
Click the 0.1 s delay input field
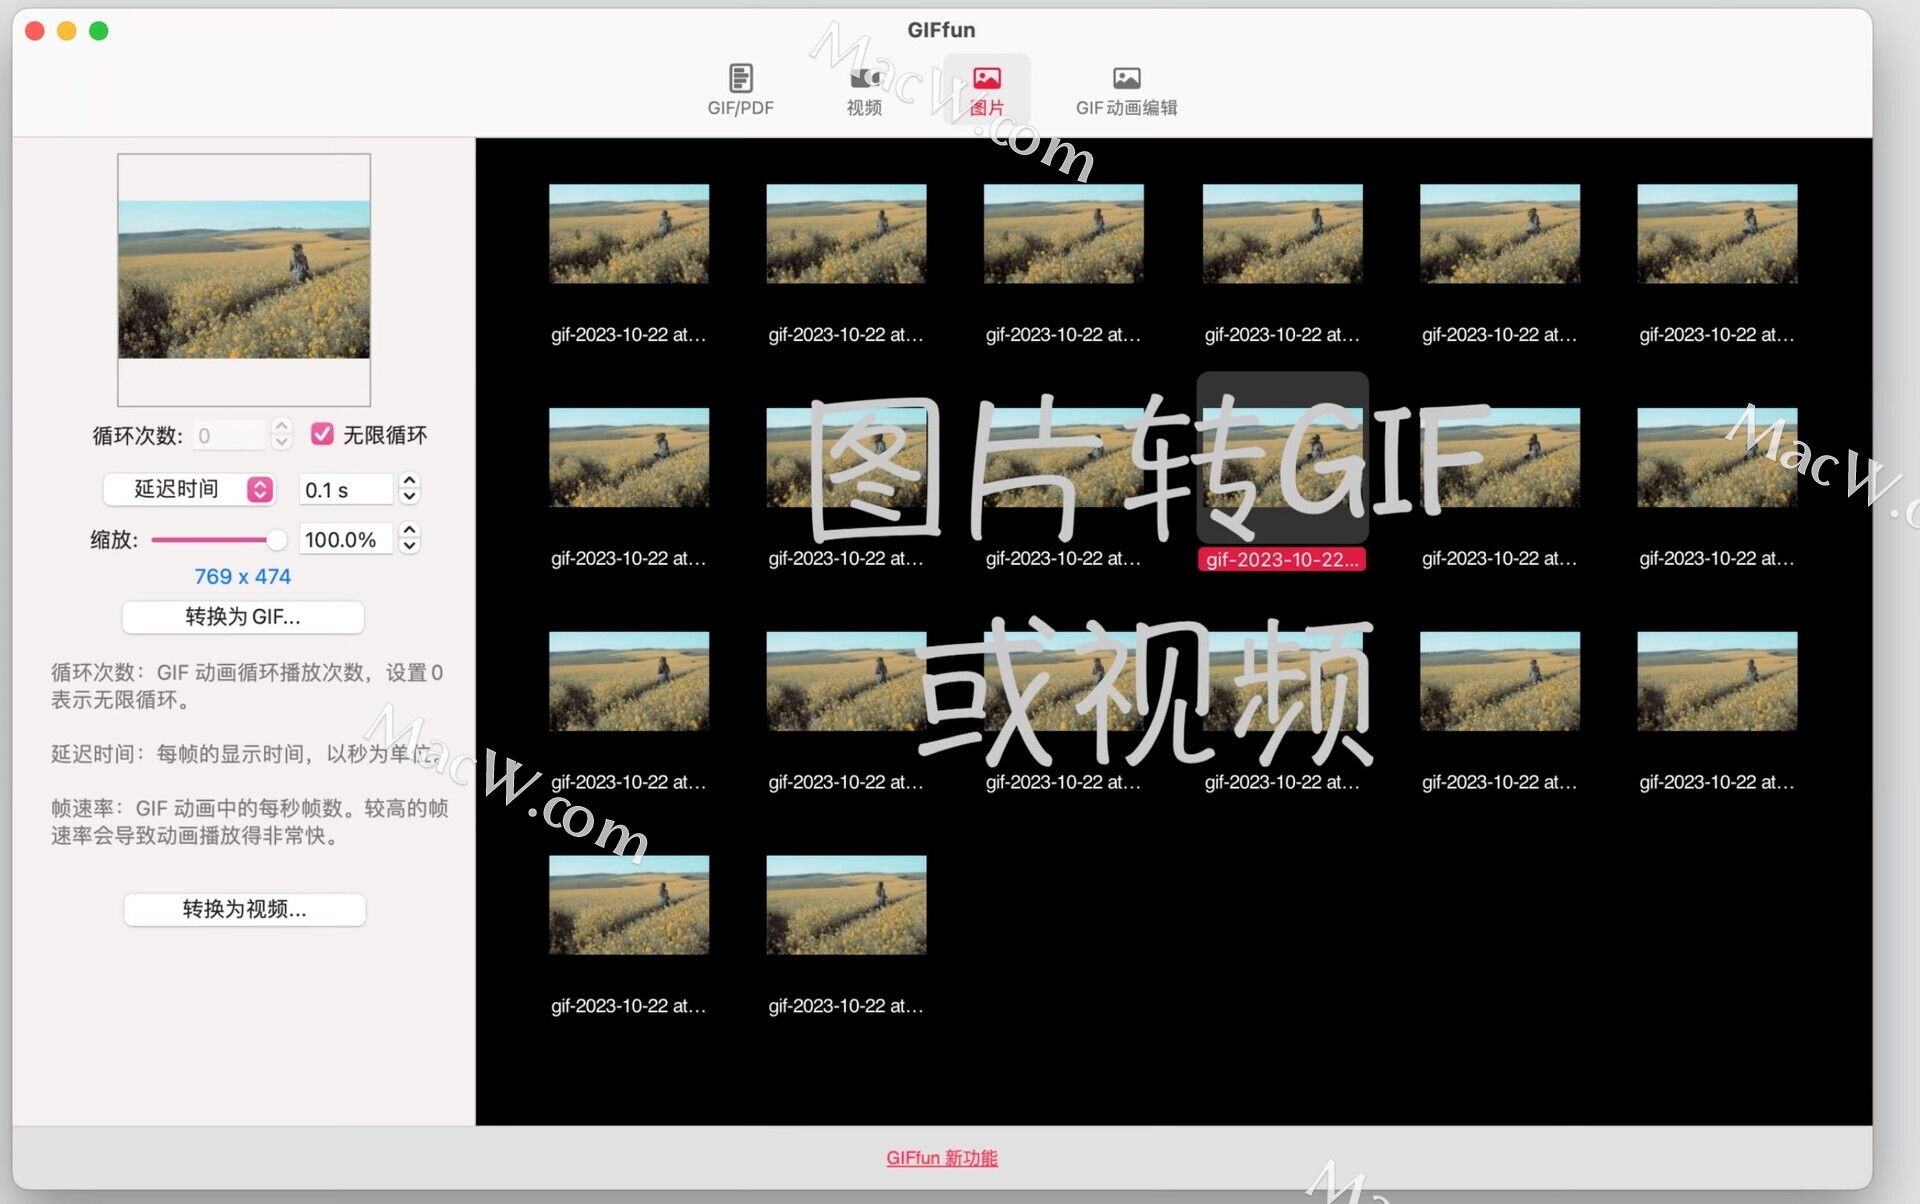tap(346, 490)
